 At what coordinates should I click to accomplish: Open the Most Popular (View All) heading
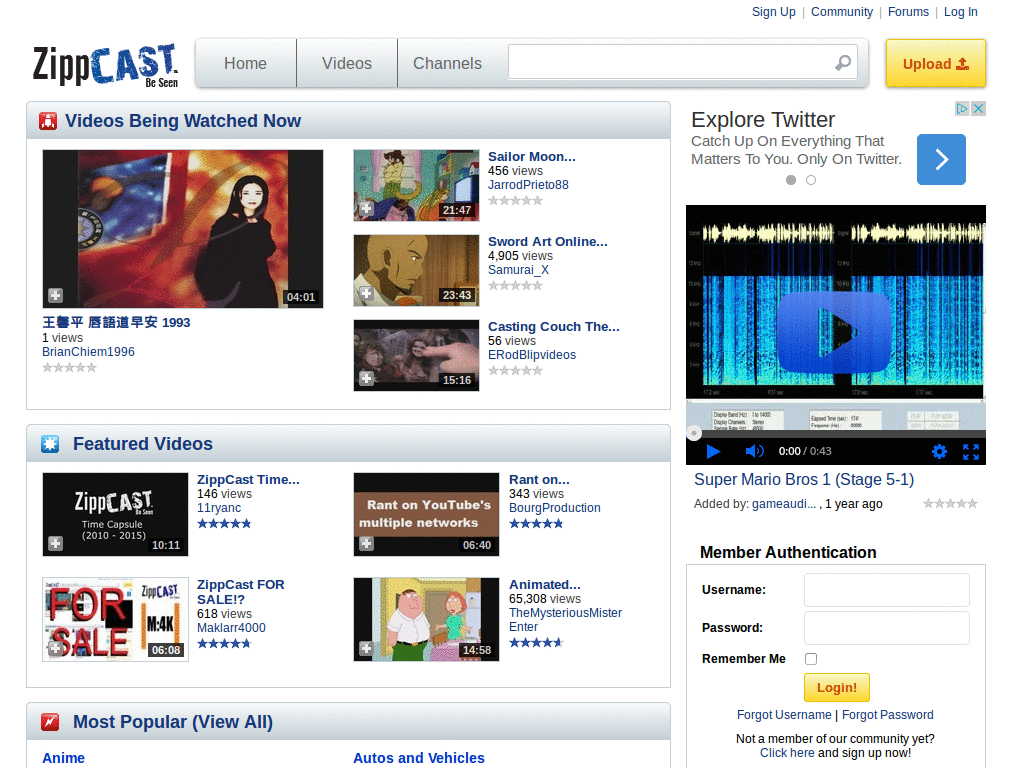point(173,722)
